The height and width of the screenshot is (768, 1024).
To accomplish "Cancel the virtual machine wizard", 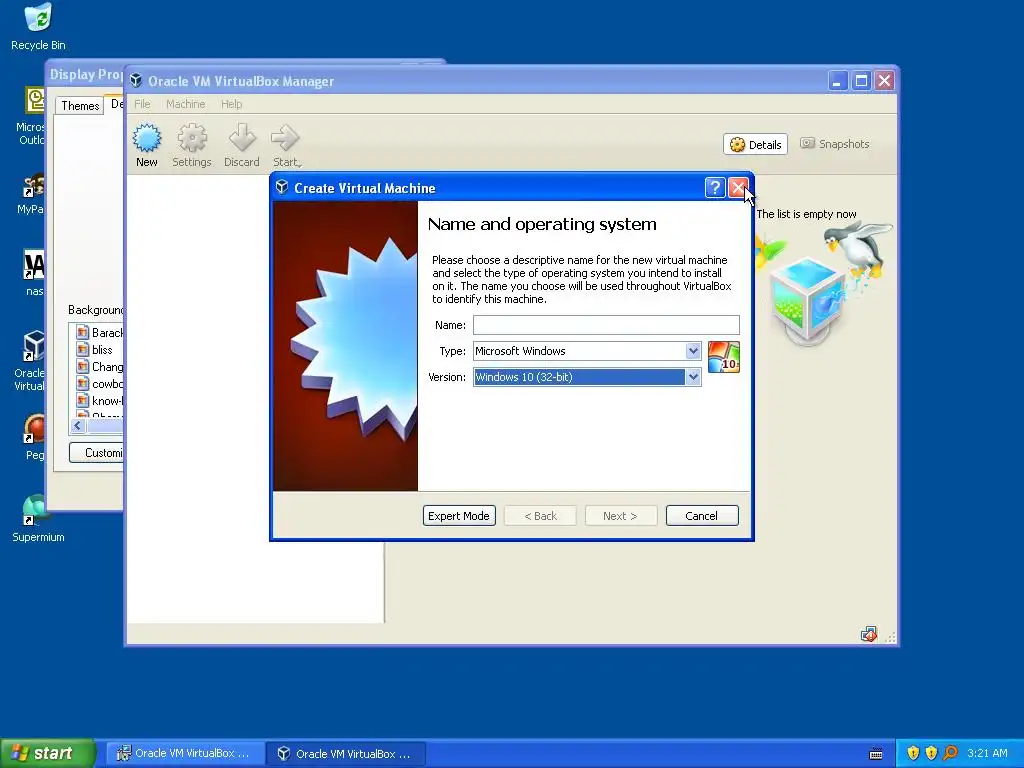I will click(702, 516).
